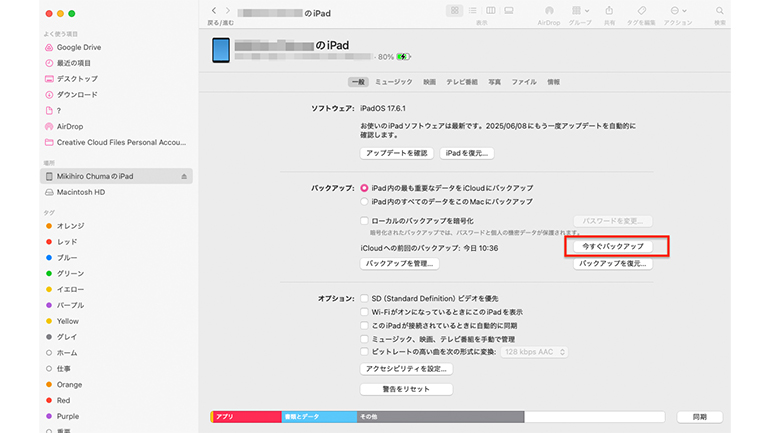This screenshot has width=770, height=433.
Task: Open the Group (グループ) toolbar menu
Action: click(x=580, y=10)
